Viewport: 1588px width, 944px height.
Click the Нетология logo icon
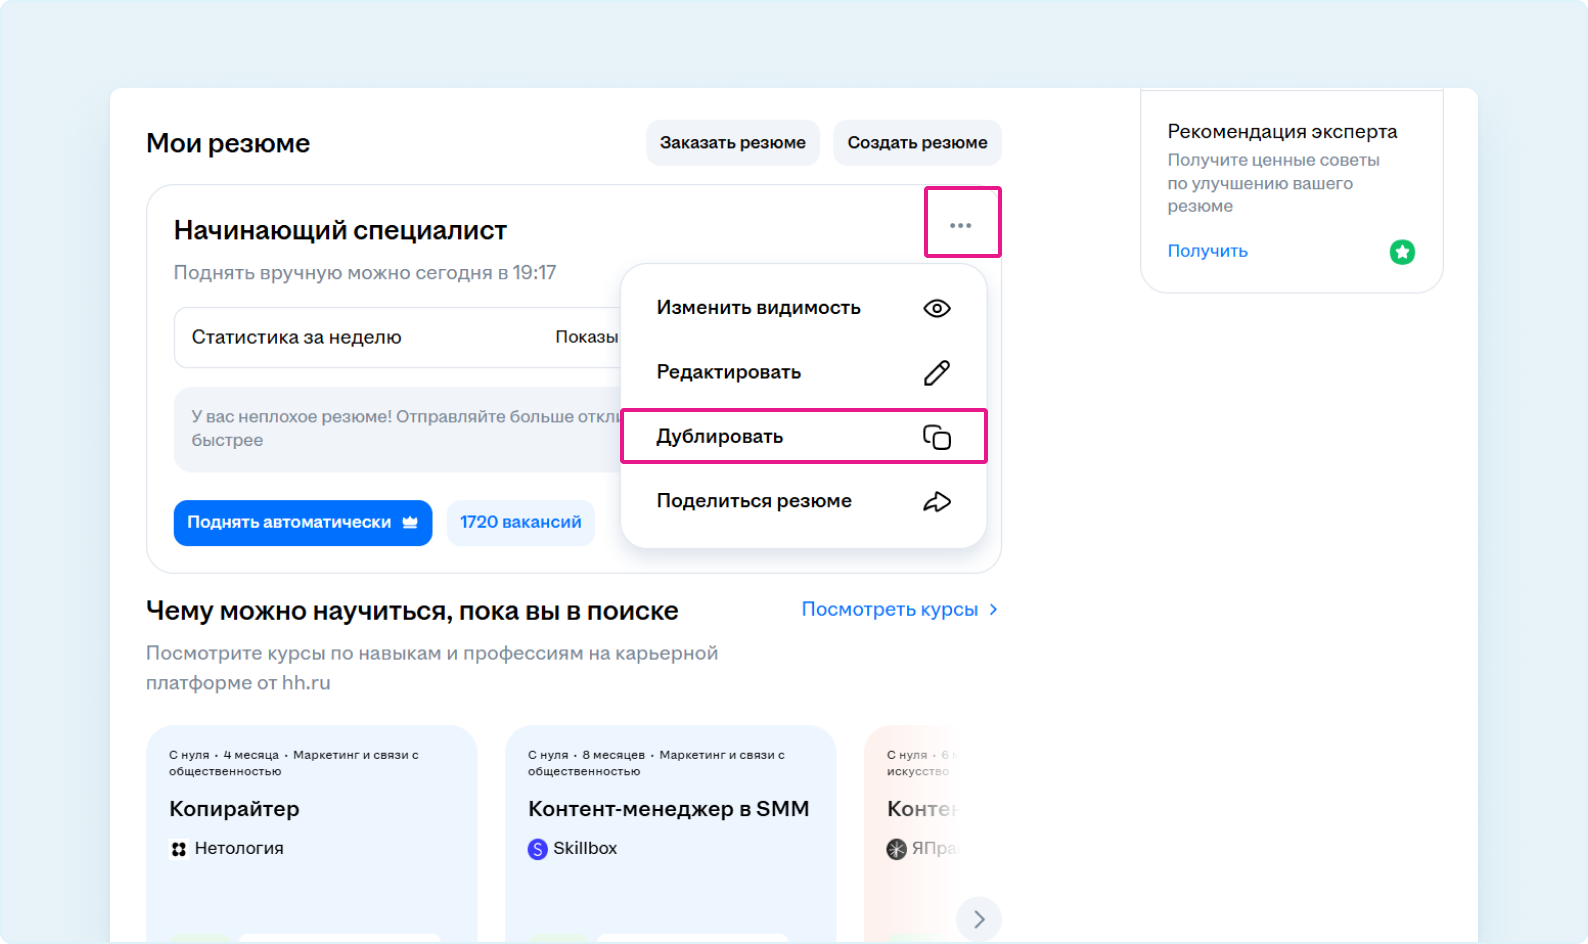(x=179, y=849)
